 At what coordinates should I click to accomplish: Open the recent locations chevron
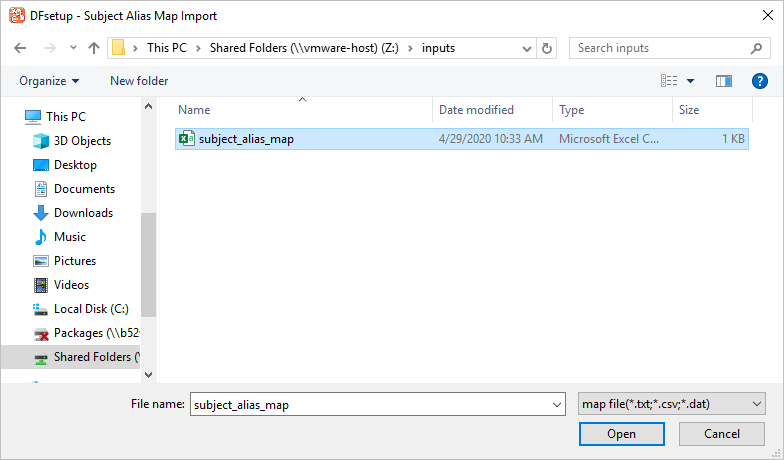tap(74, 48)
